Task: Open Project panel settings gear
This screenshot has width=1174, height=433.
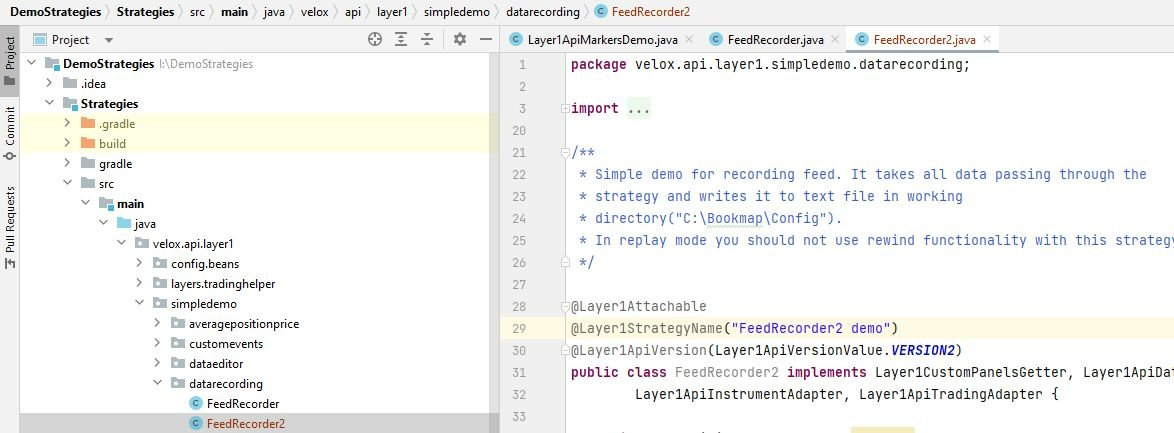Action: [460, 39]
